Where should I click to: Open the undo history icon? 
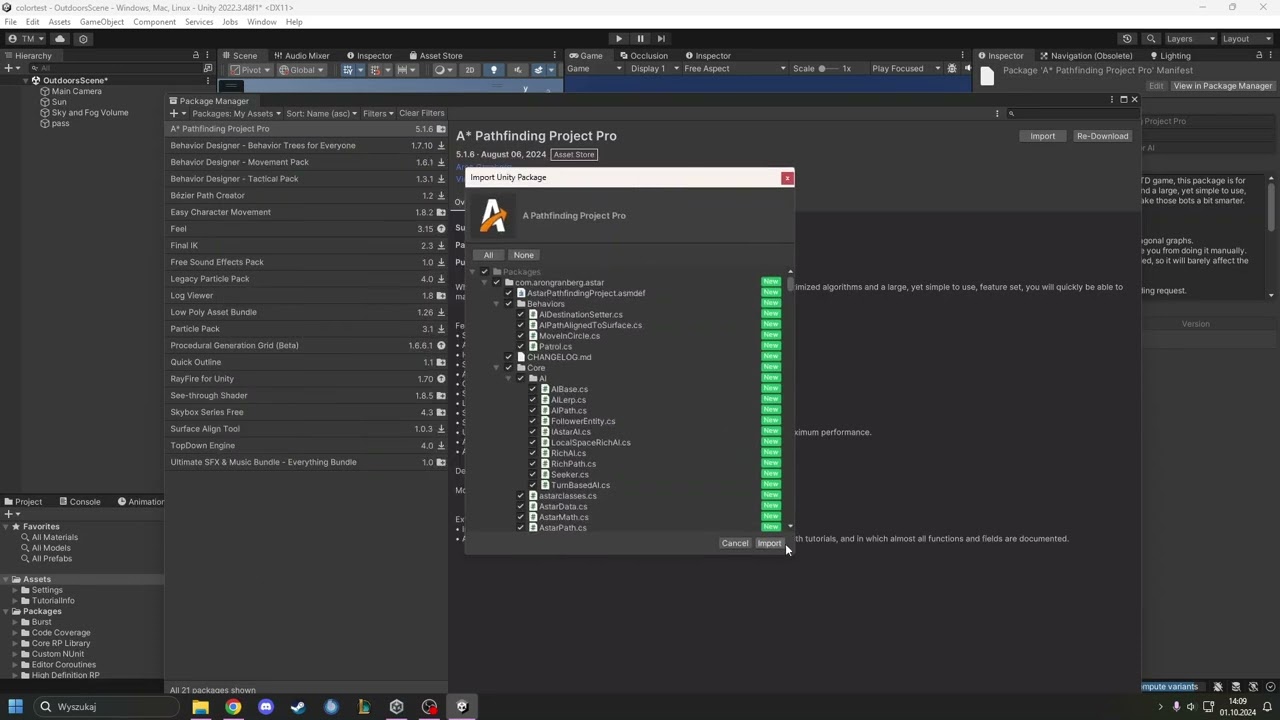pyautogui.click(x=1127, y=39)
